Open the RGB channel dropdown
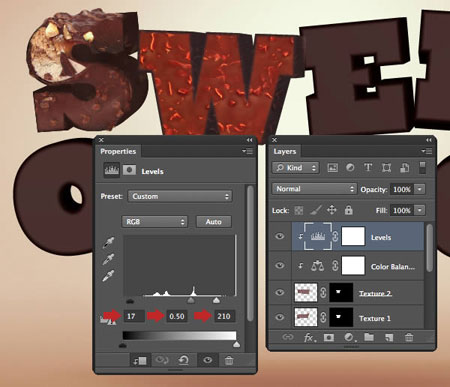This screenshot has width=450, height=387. click(155, 222)
